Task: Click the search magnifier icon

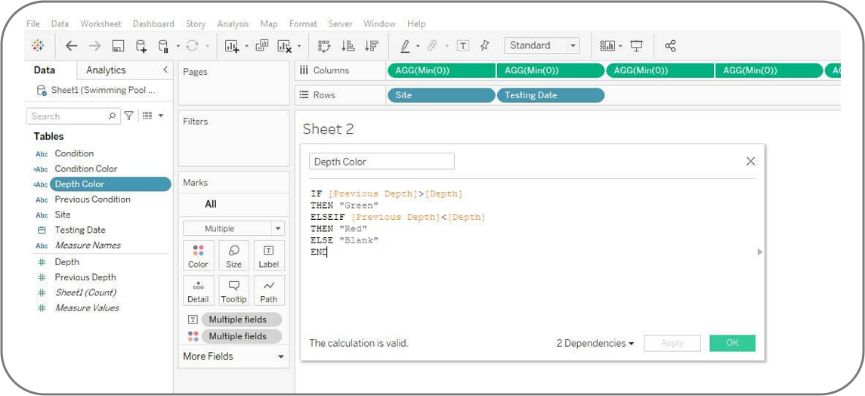Action: 112,116
